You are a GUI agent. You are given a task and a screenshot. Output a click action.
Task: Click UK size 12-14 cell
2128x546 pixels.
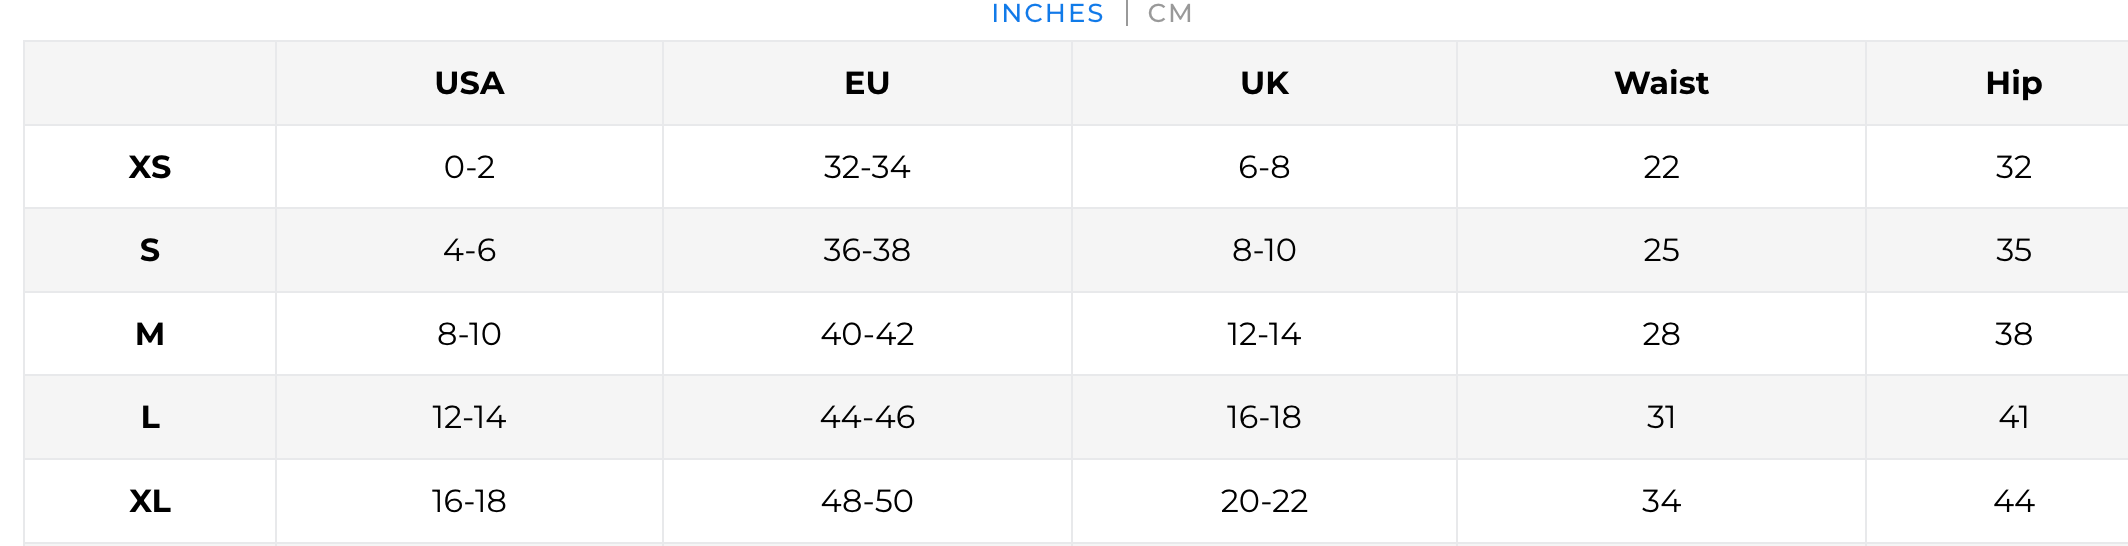click(1264, 334)
